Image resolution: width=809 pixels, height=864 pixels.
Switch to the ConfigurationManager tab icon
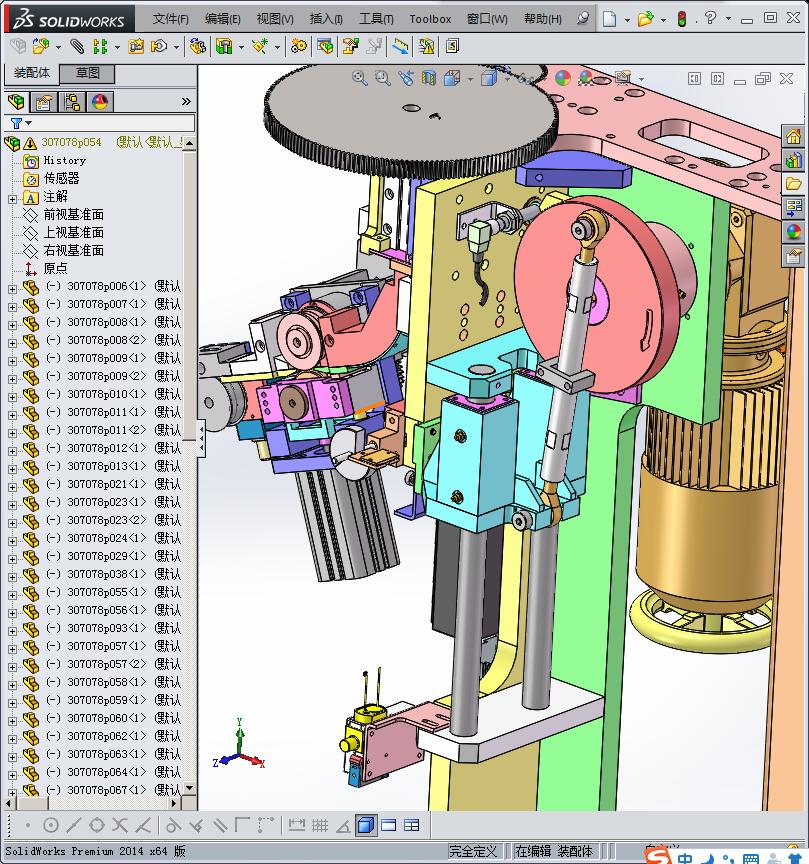tap(72, 101)
